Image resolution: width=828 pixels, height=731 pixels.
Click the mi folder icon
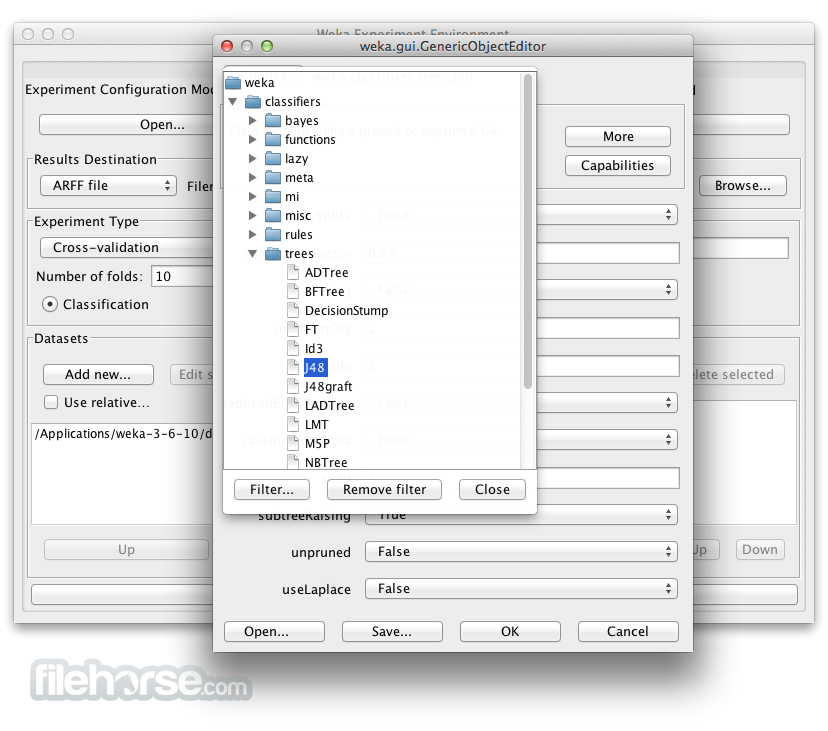pos(273,196)
